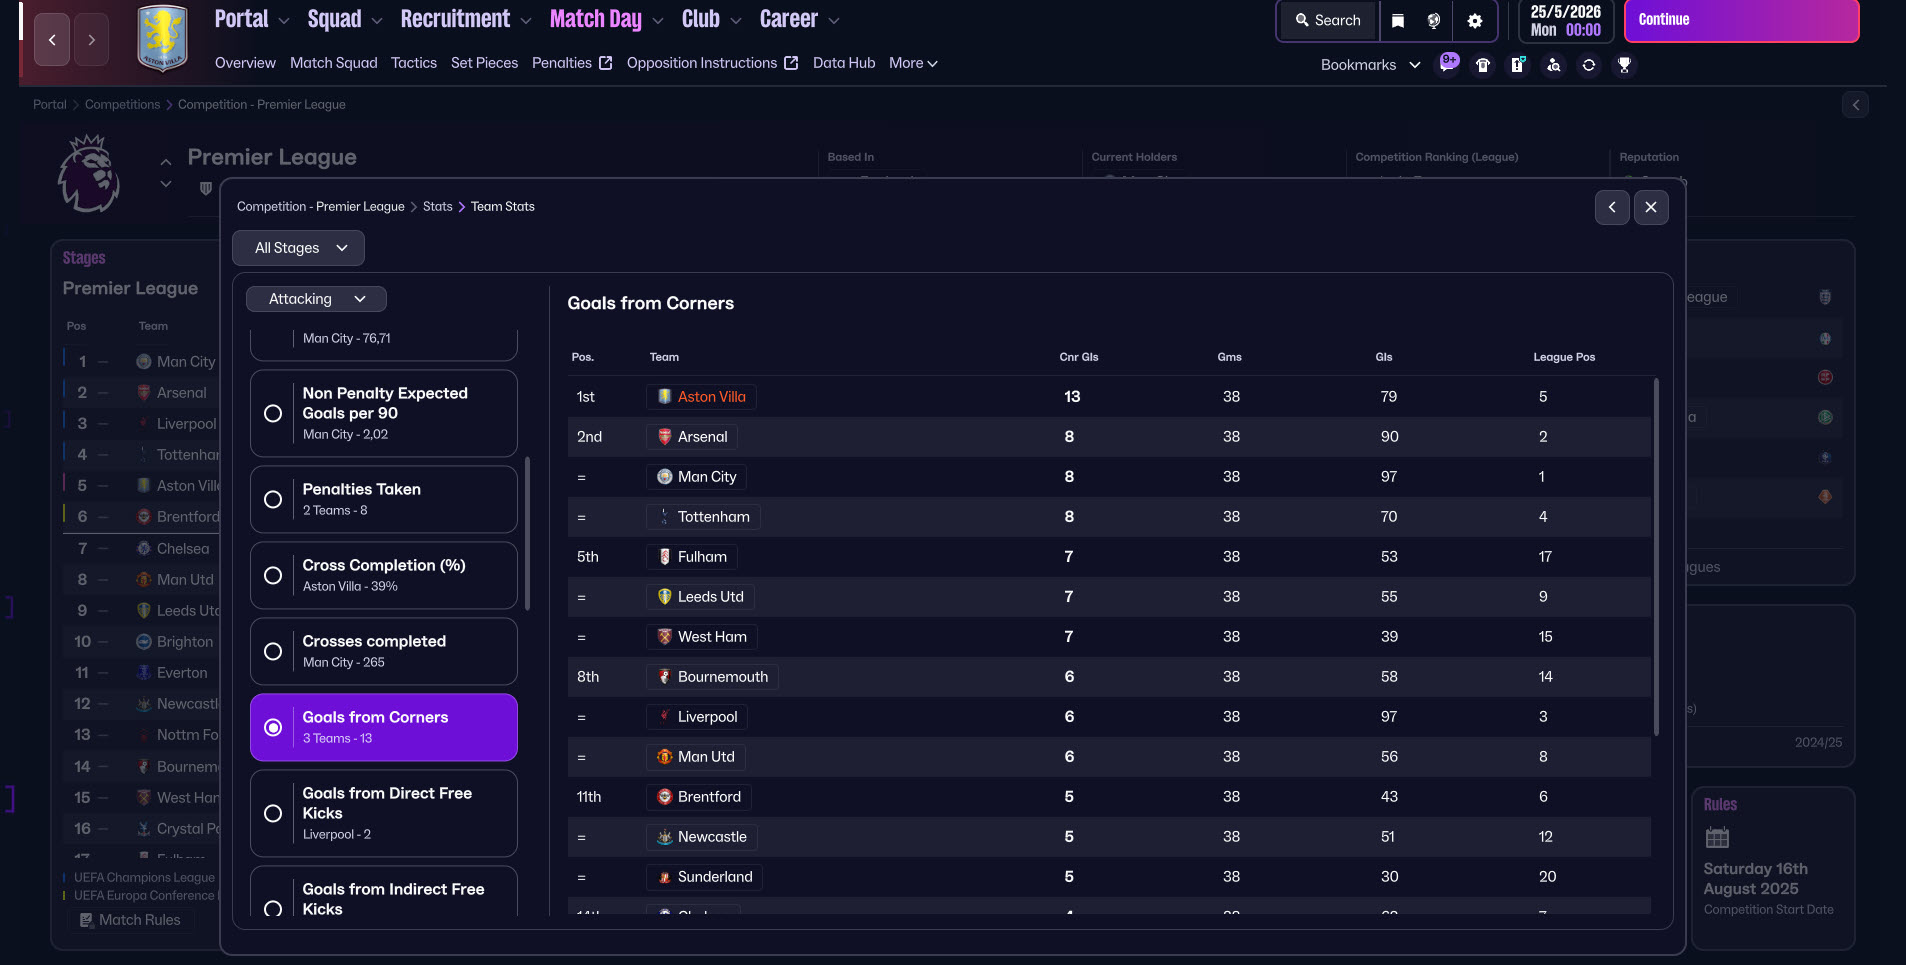Screen dimensions: 1906x965
Task: Select Penalties Taken stat radio button
Action: tap(273, 499)
